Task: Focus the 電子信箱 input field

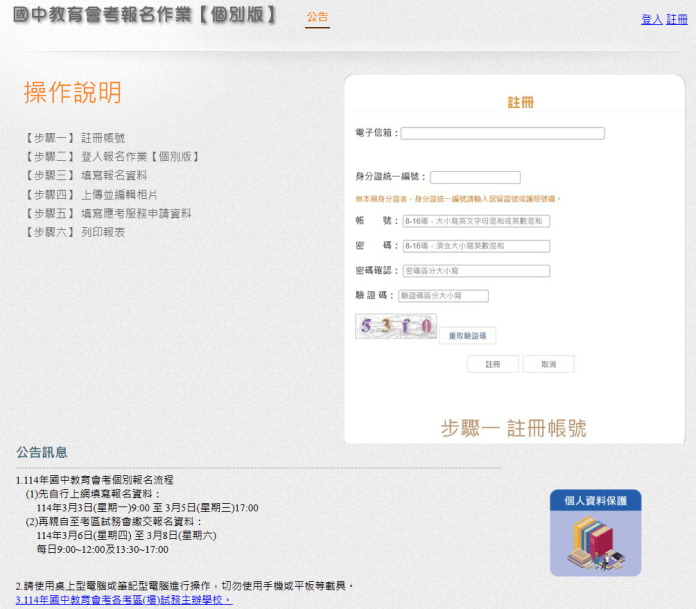Action: 502,133
